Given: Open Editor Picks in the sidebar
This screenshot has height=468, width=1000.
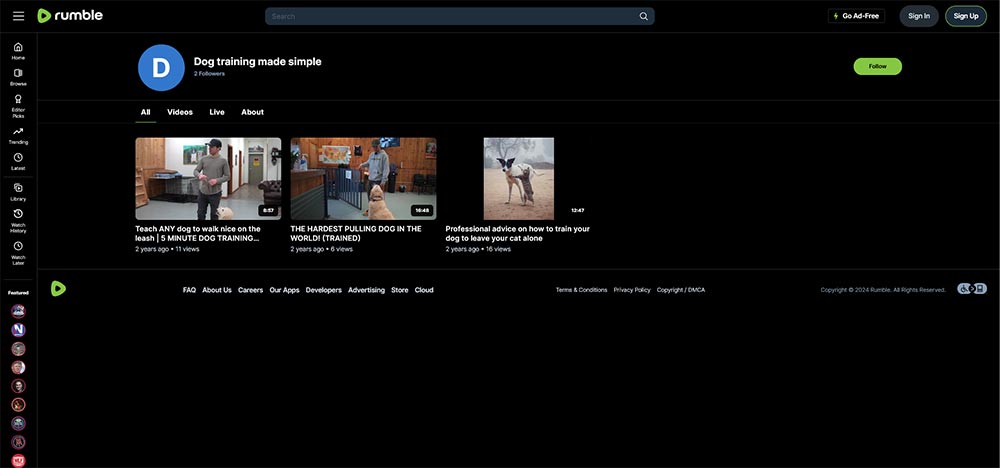Looking at the screenshot, I should [x=18, y=106].
